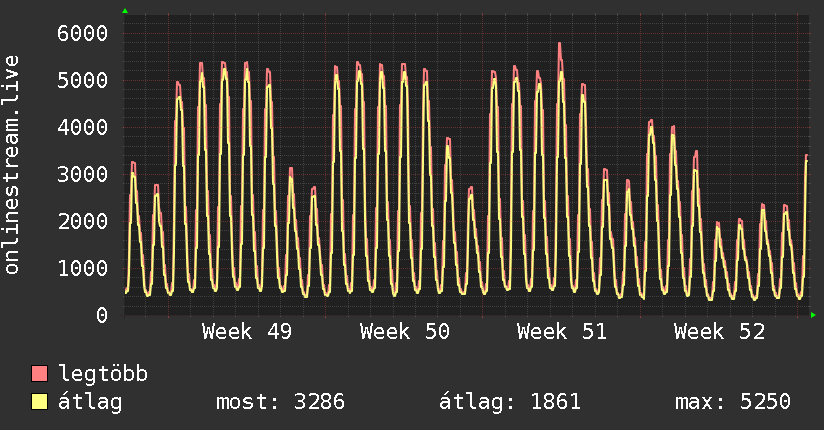
Task: Select the 'most: 3286' value
Action: click(x=281, y=402)
